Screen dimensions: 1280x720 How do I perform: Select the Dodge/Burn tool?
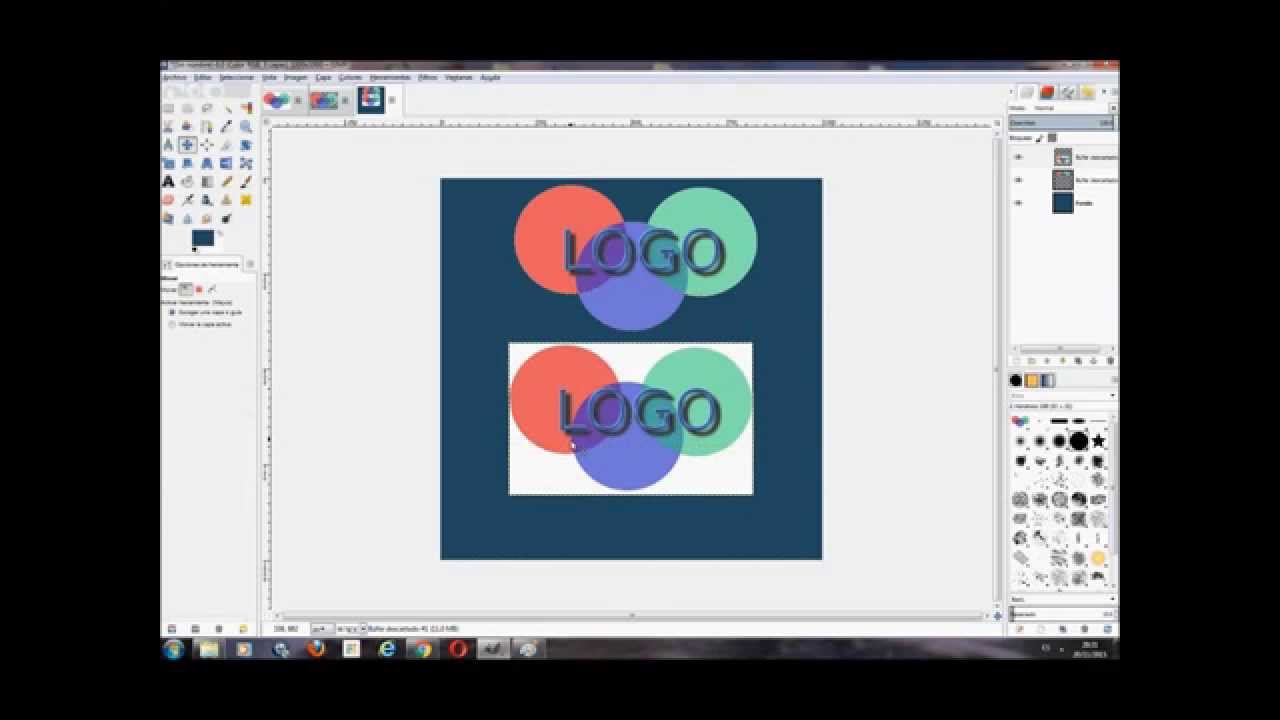pos(226,218)
